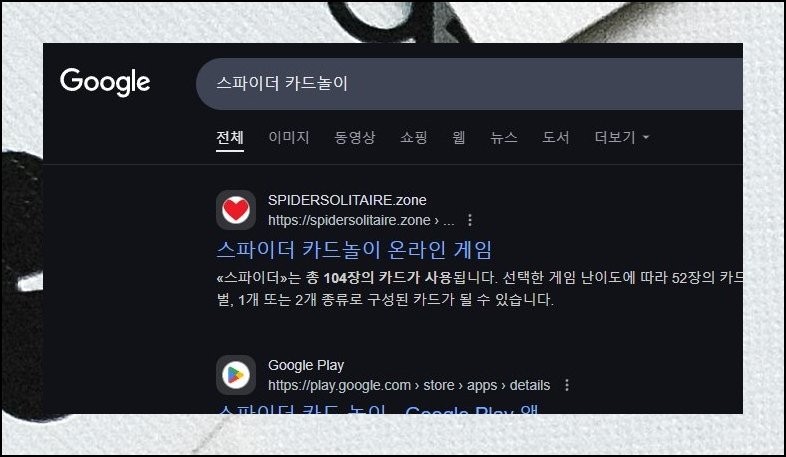
Task: Select the 웹 tab
Action: point(459,137)
